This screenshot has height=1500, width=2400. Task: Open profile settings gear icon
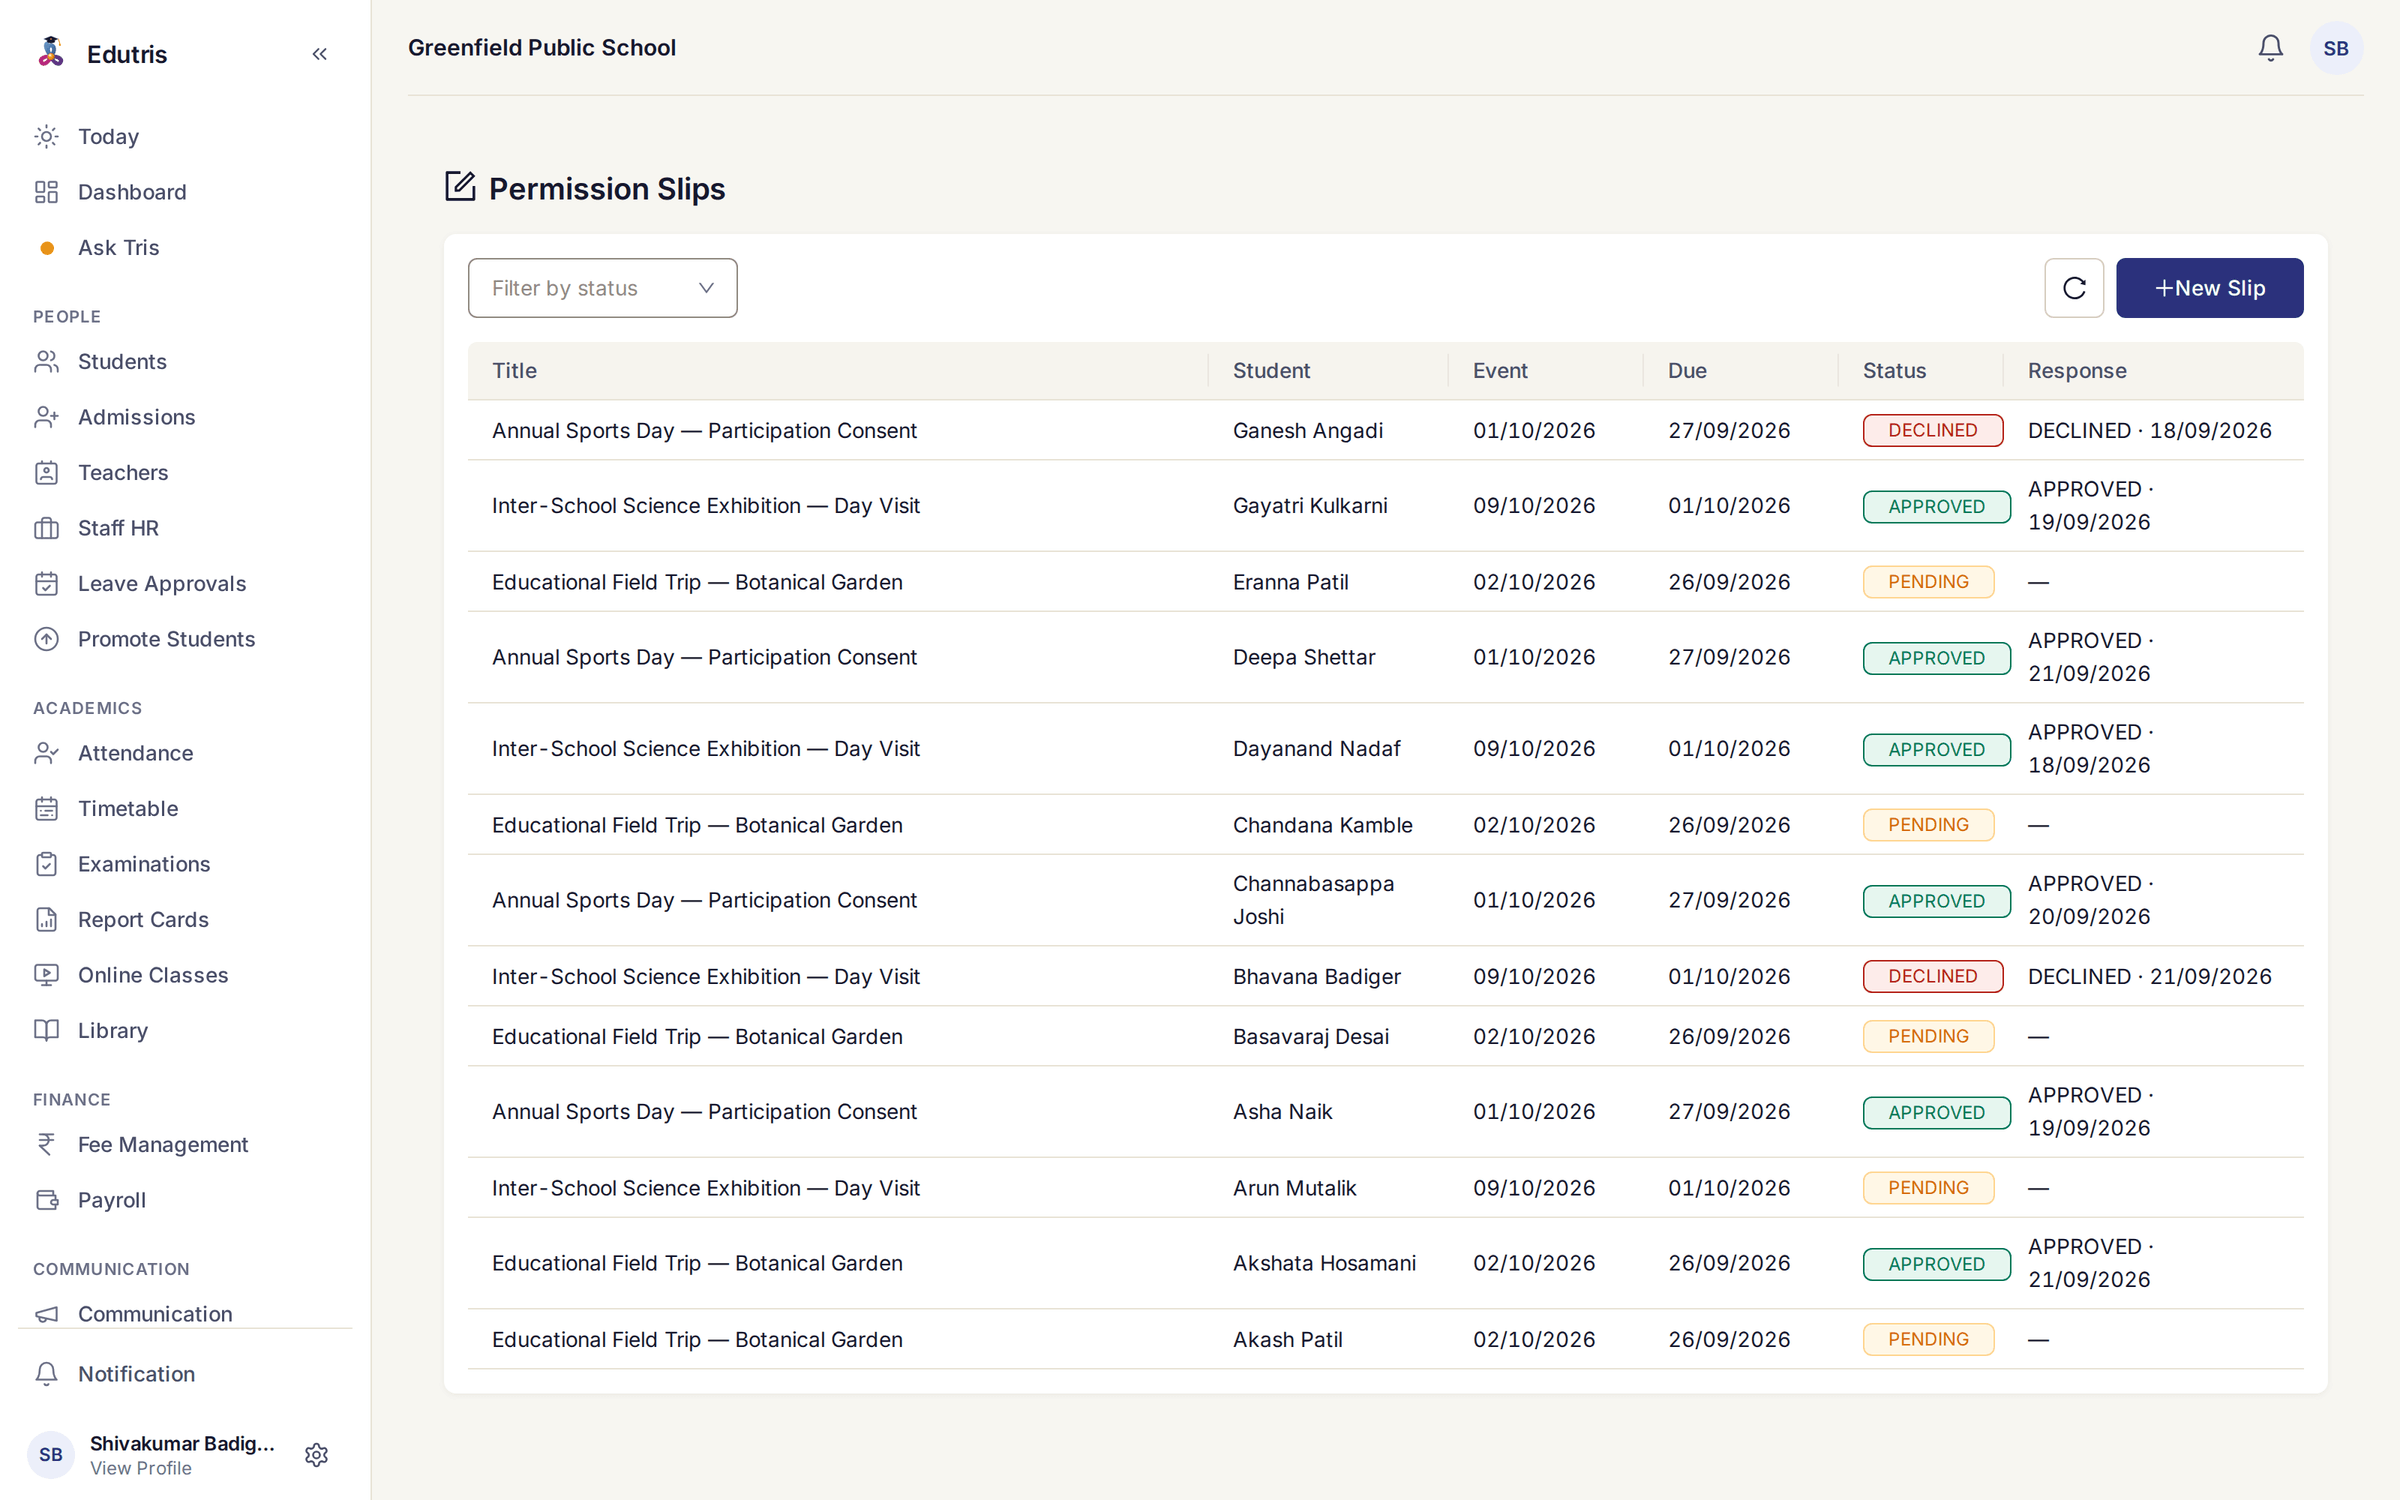316,1454
